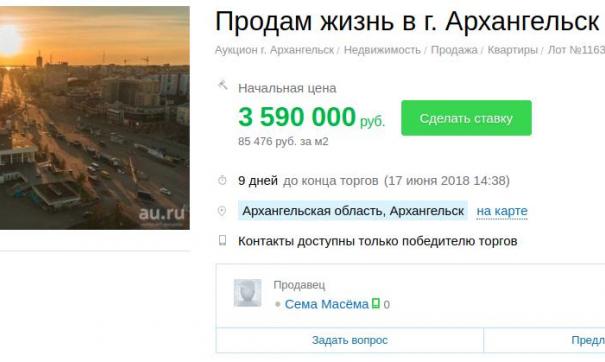Open the на карте map link

[x=502, y=211]
